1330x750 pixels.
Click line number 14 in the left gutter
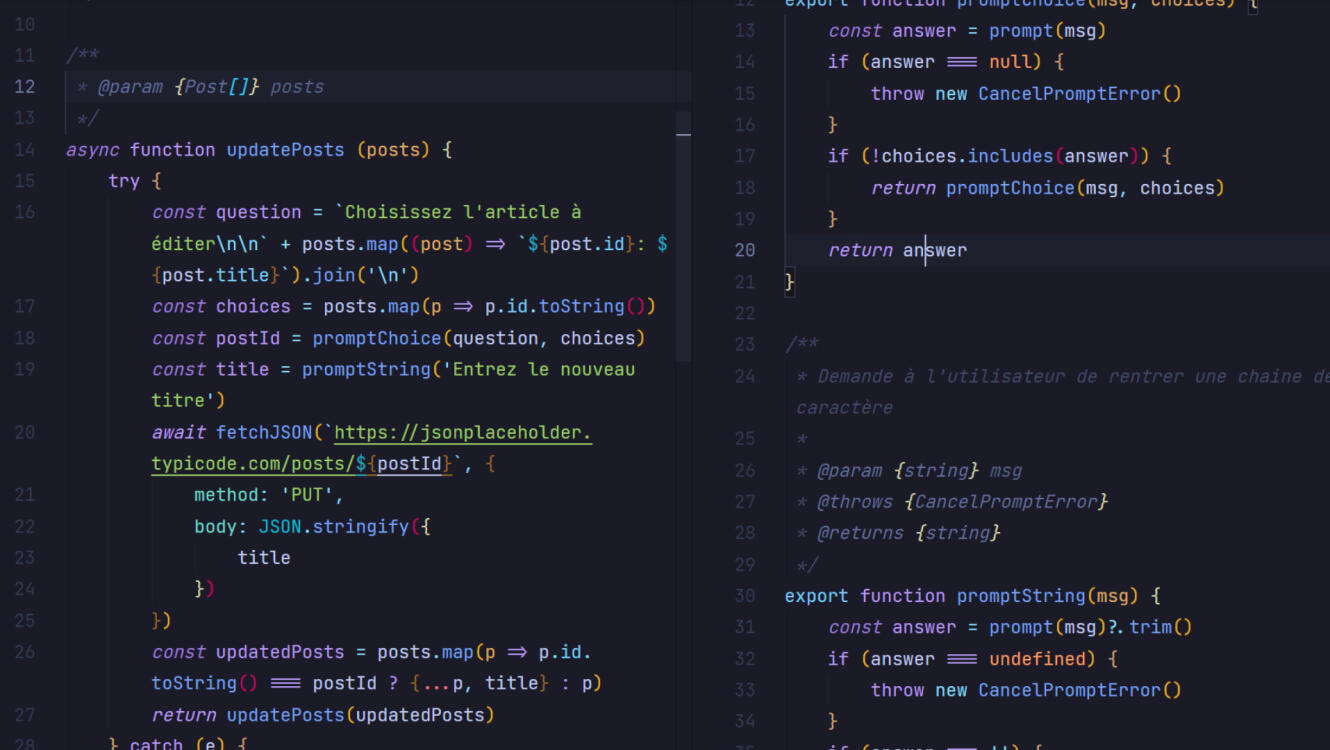[25, 150]
